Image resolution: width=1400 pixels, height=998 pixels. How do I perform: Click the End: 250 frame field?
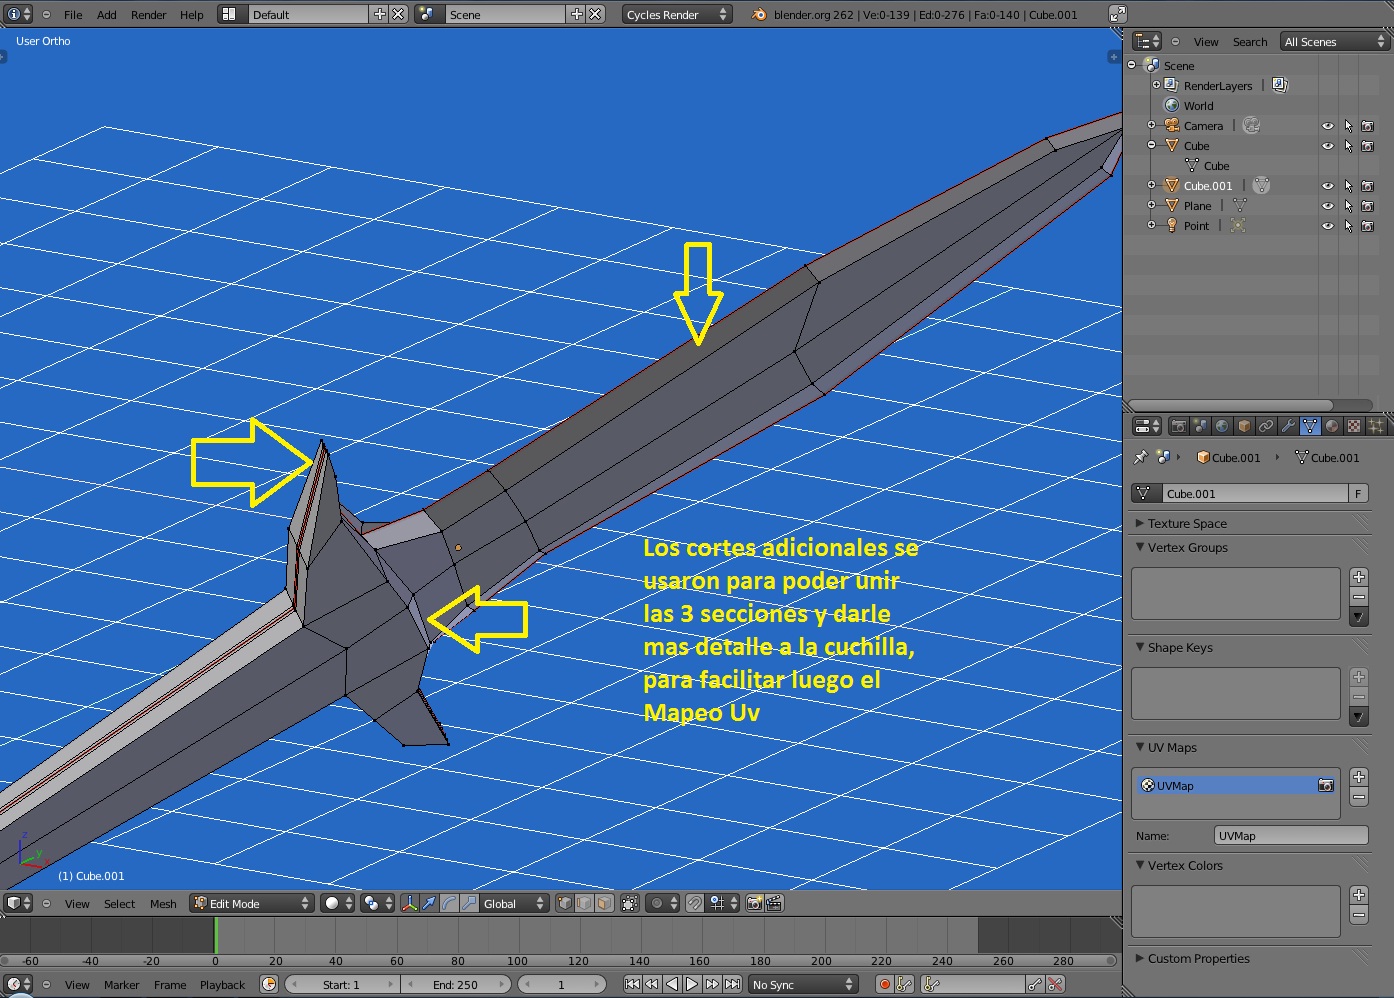[456, 984]
